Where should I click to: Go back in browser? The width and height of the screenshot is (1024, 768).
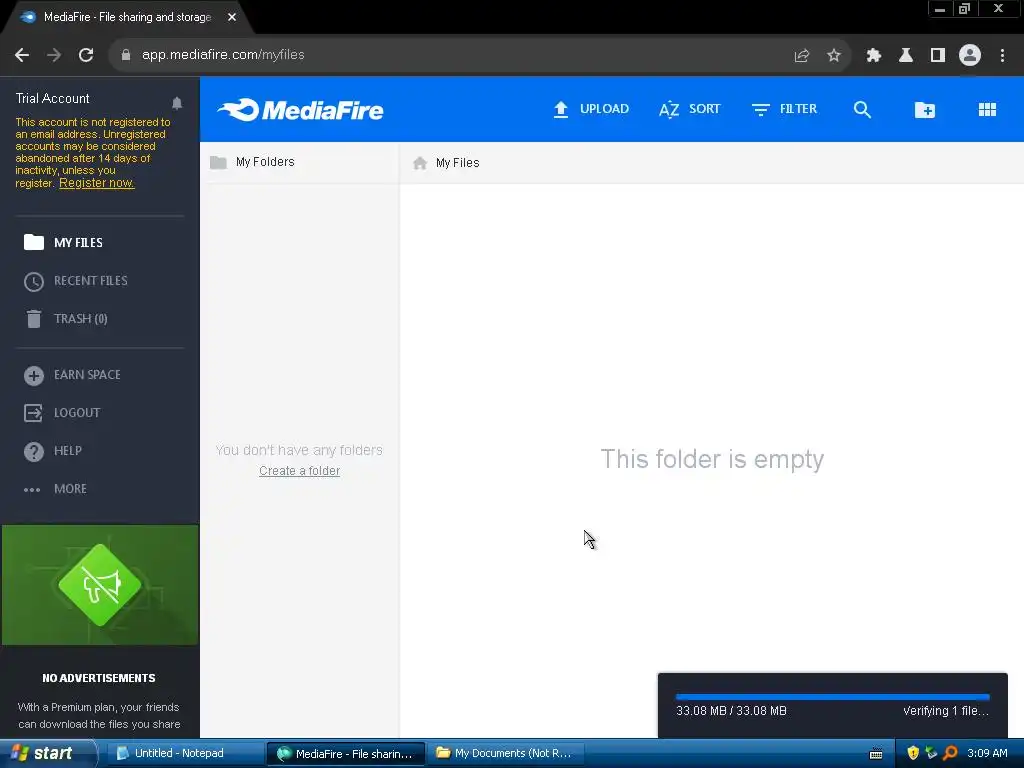(x=22, y=55)
